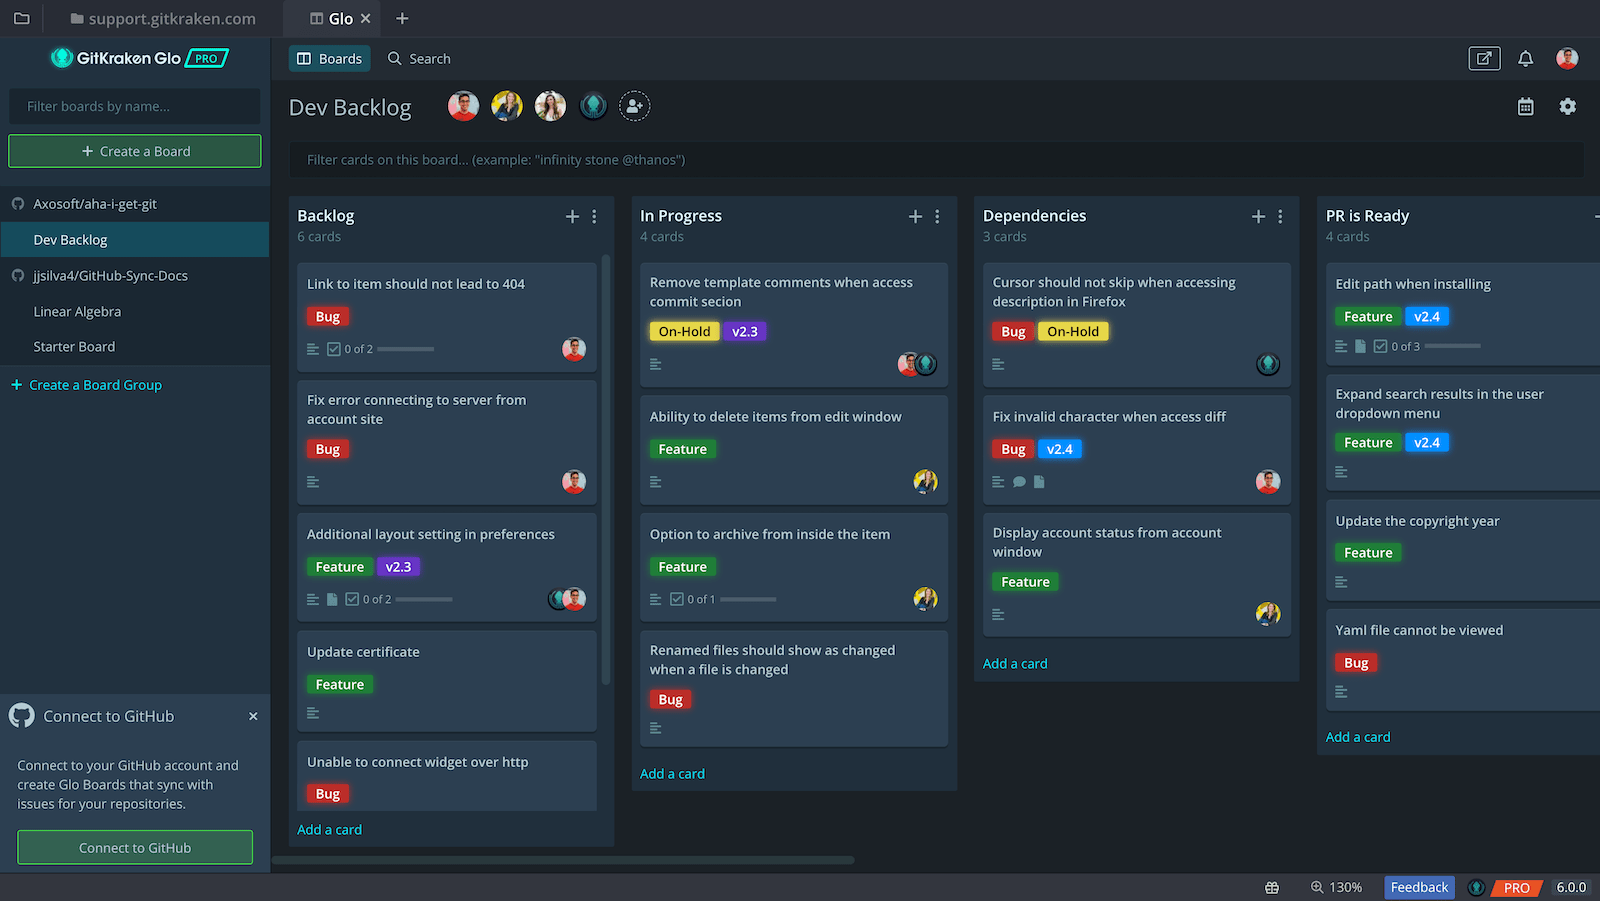
Task: Open the Backlog column options menu
Action: (x=594, y=216)
